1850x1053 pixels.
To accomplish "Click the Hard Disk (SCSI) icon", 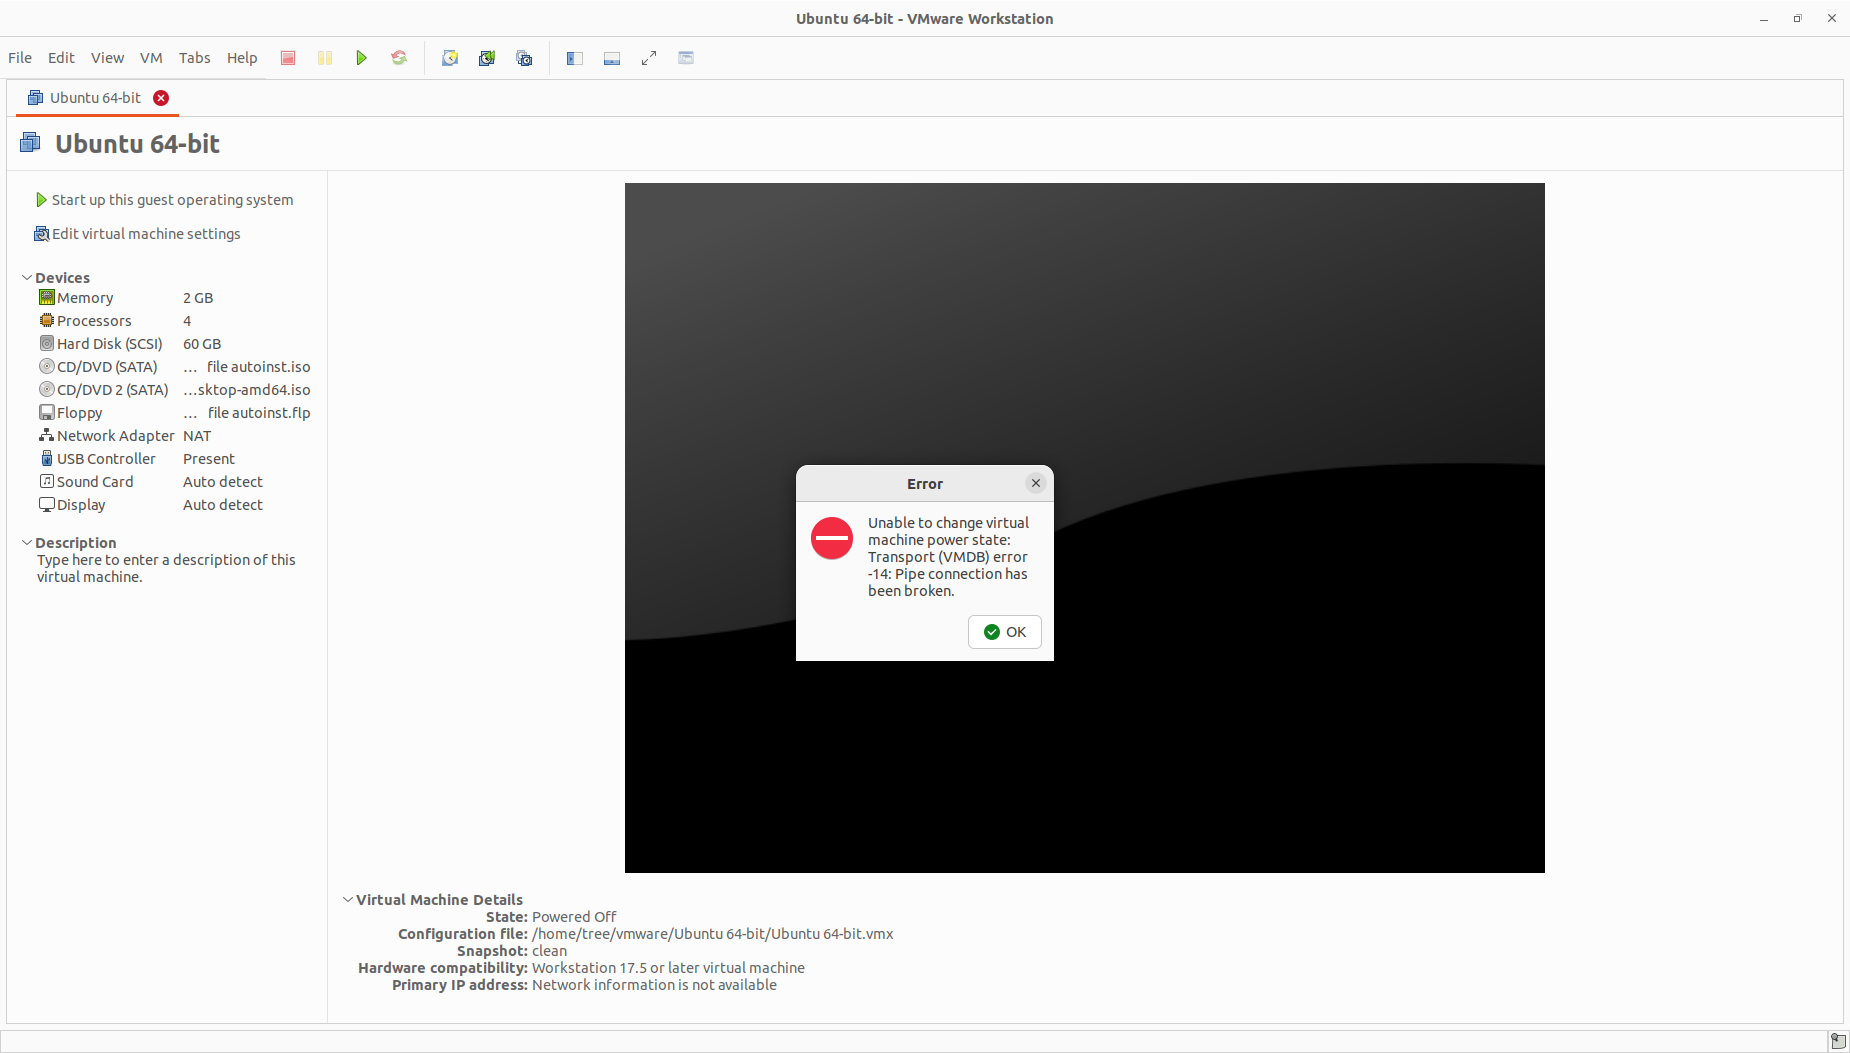I will tap(46, 343).
